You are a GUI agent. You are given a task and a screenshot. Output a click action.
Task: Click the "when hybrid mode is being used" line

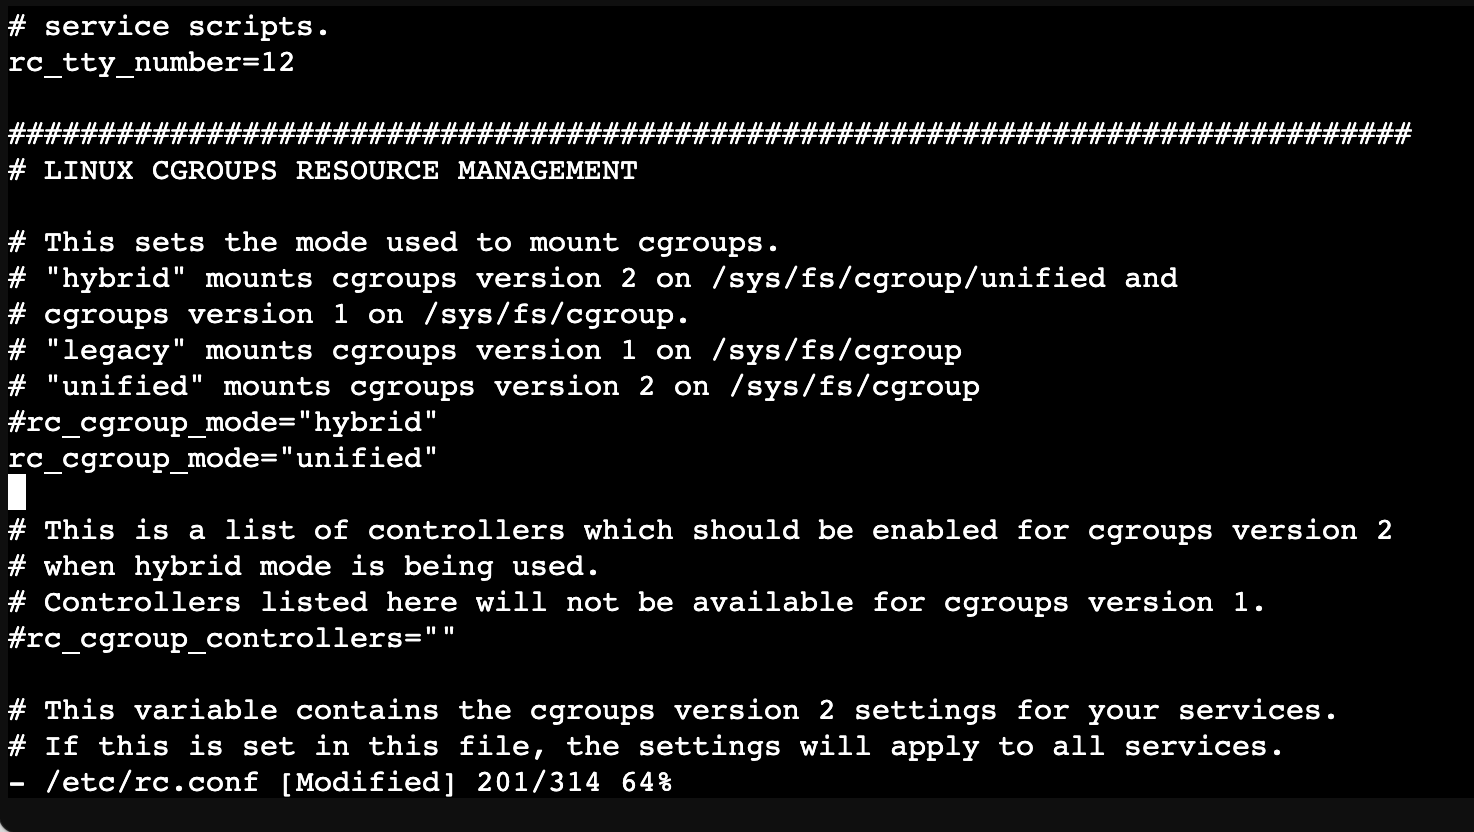(320, 567)
